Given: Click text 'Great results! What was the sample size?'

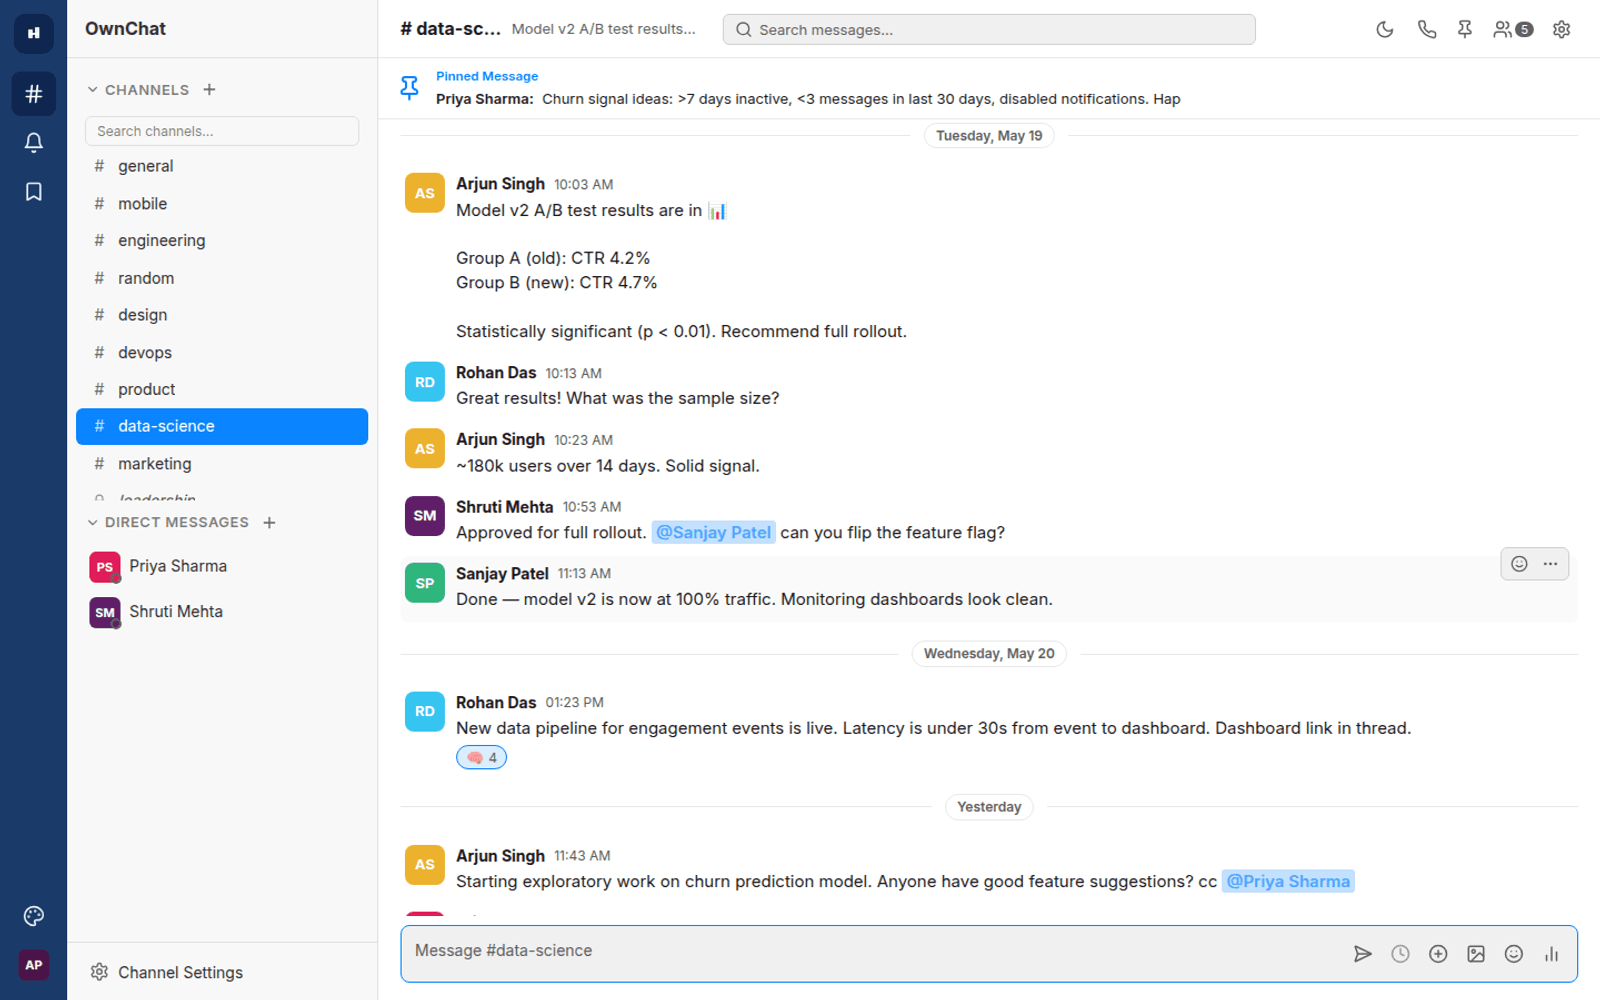Looking at the screenshot, I should coord(617,399).
